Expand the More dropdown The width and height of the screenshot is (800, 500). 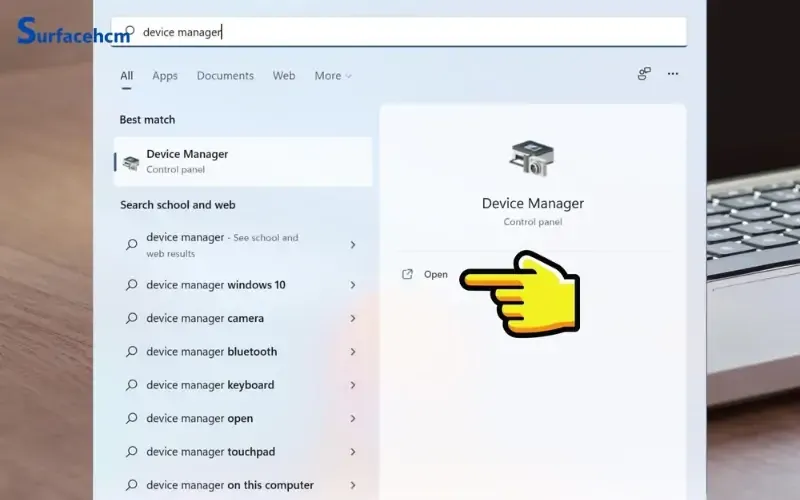click(x=333, y=76)
